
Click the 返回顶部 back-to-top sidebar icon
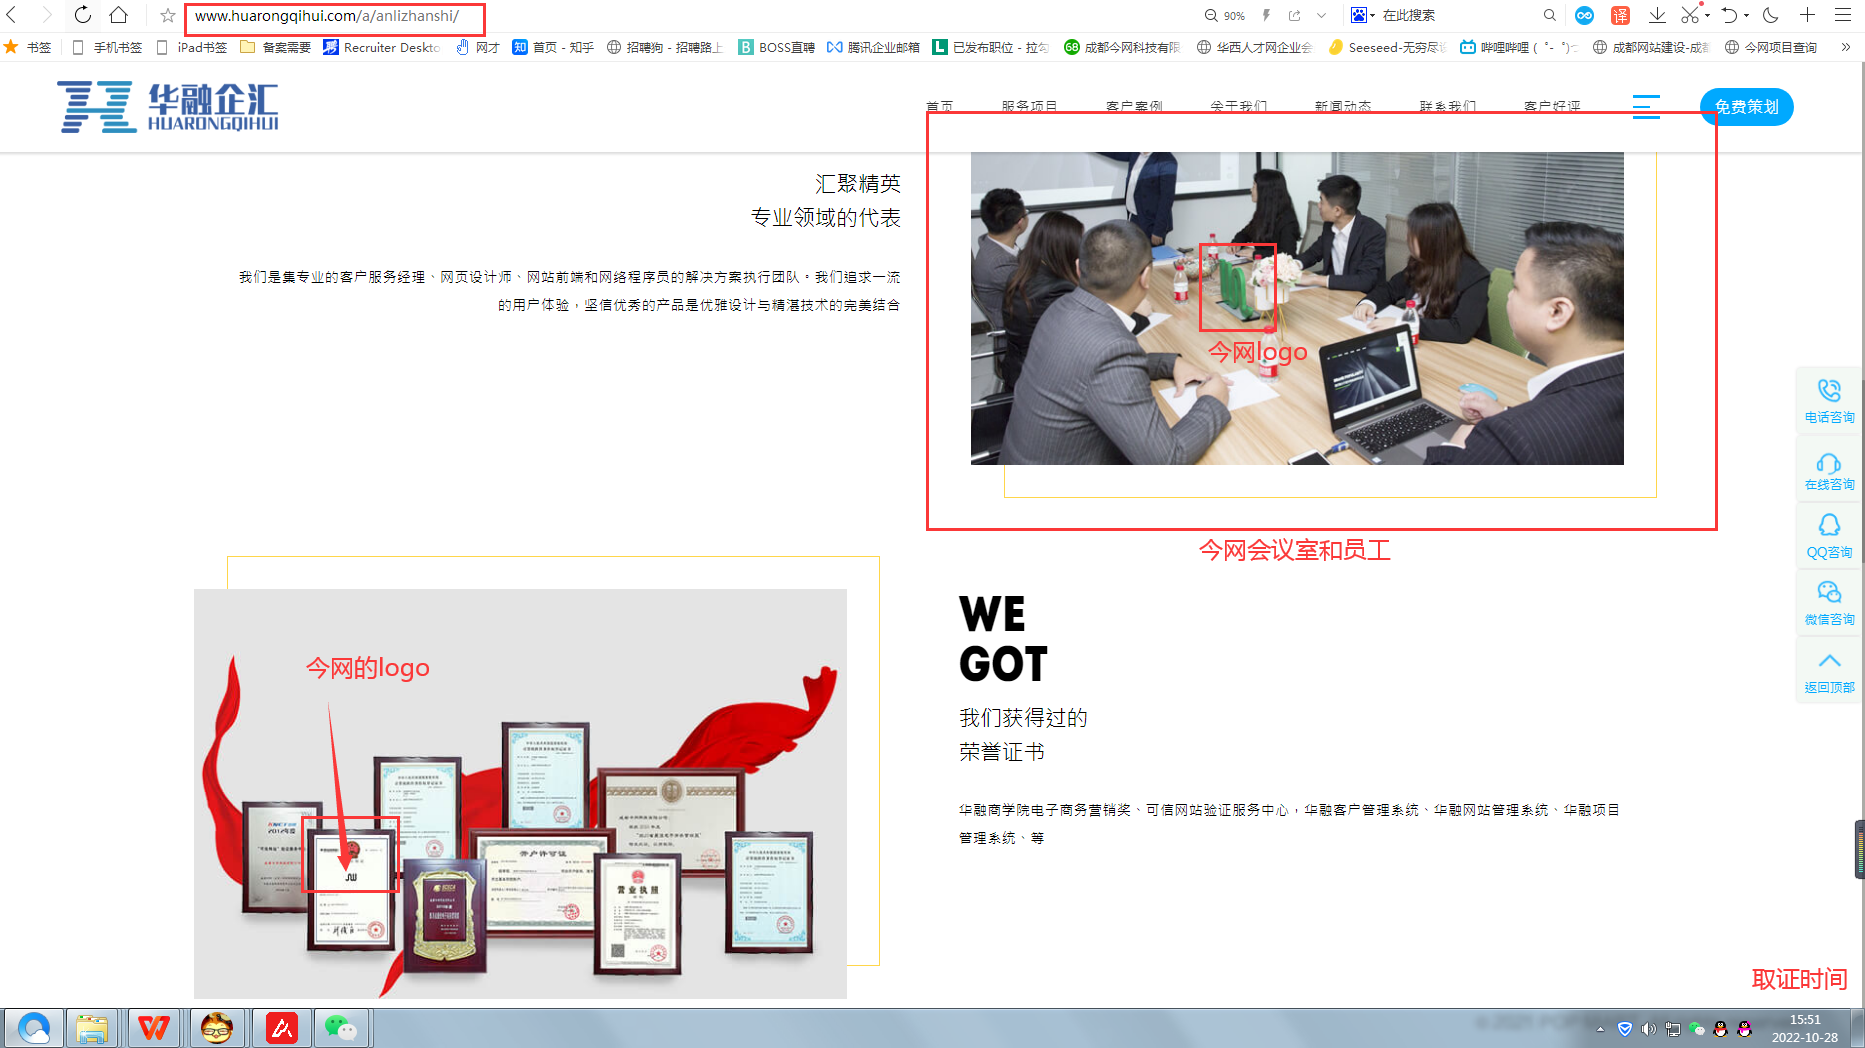[x=1829, y=670]
